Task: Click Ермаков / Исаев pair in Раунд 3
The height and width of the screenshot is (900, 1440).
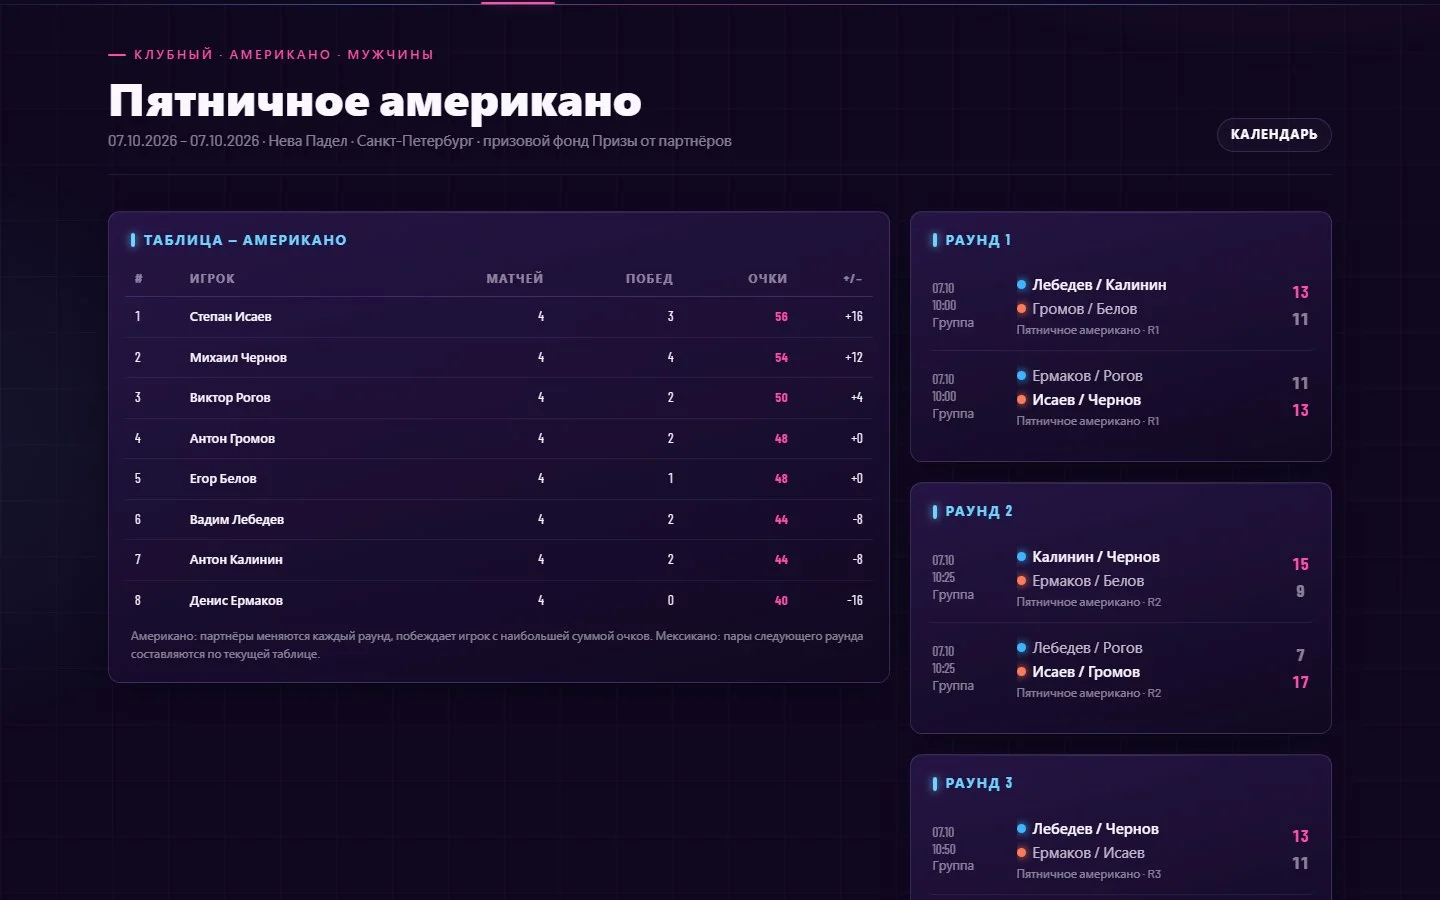Action: point(1088,853)
